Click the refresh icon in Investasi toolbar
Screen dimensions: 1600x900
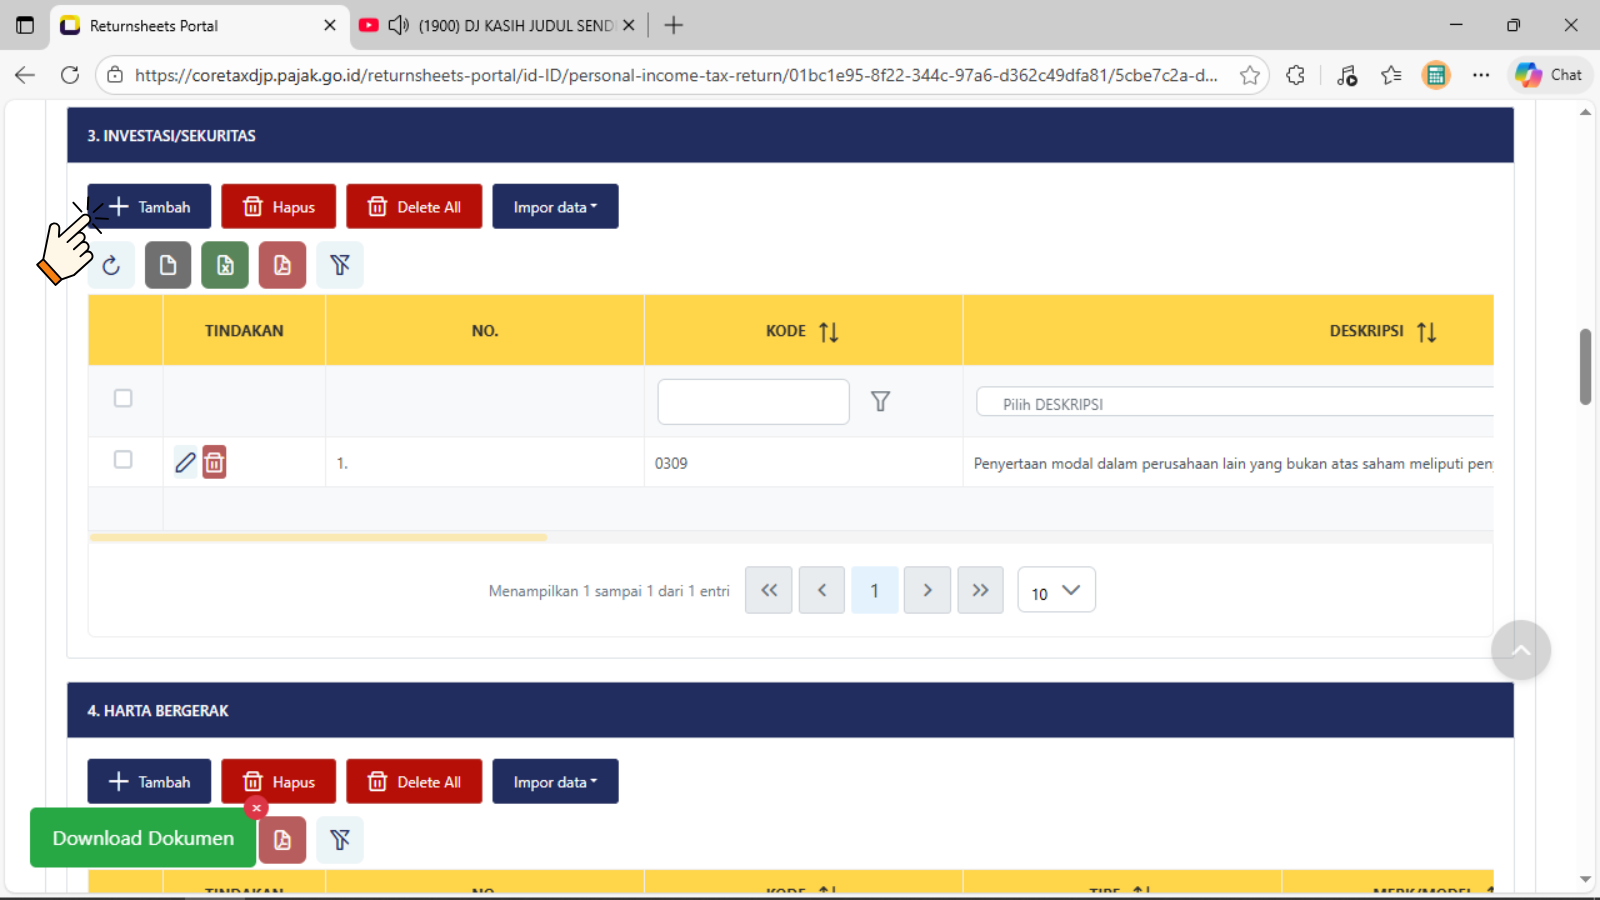click(x=111, y=265)
